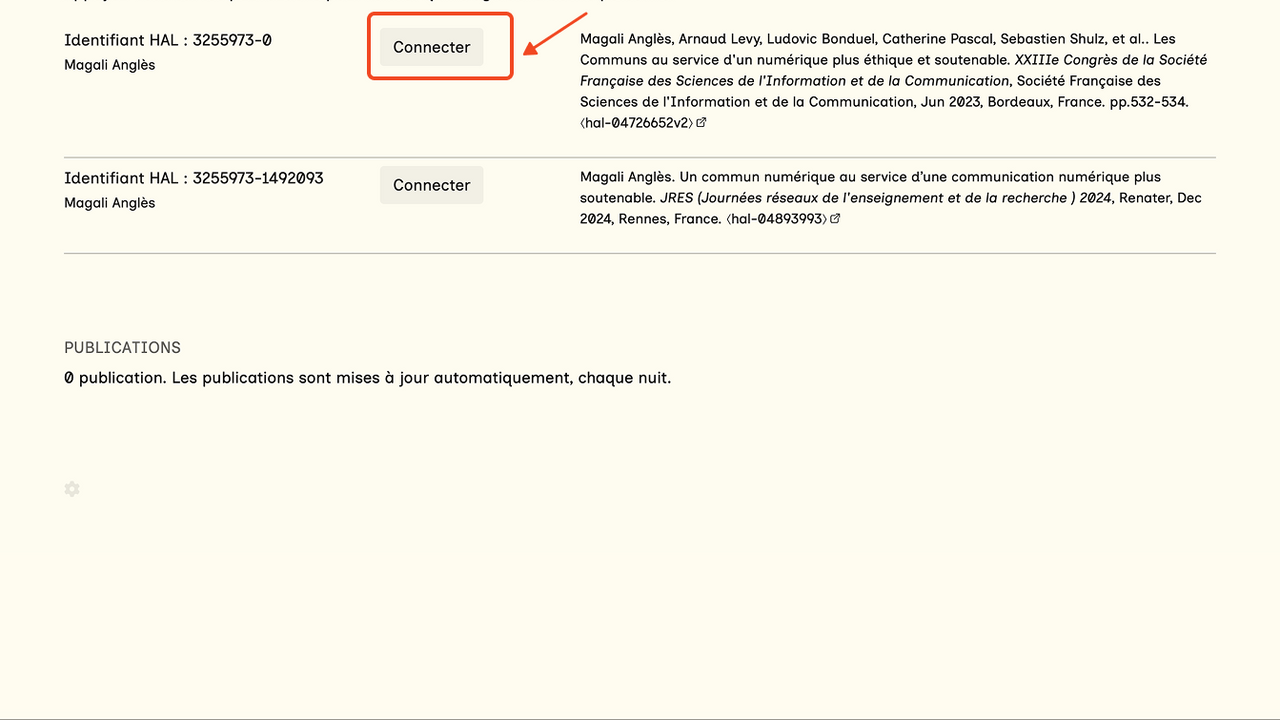The width and height of the screenshot is (1280, 720).
Task: Open the hal-04726652v2 reference link
Action: click(x=637, y=123)
